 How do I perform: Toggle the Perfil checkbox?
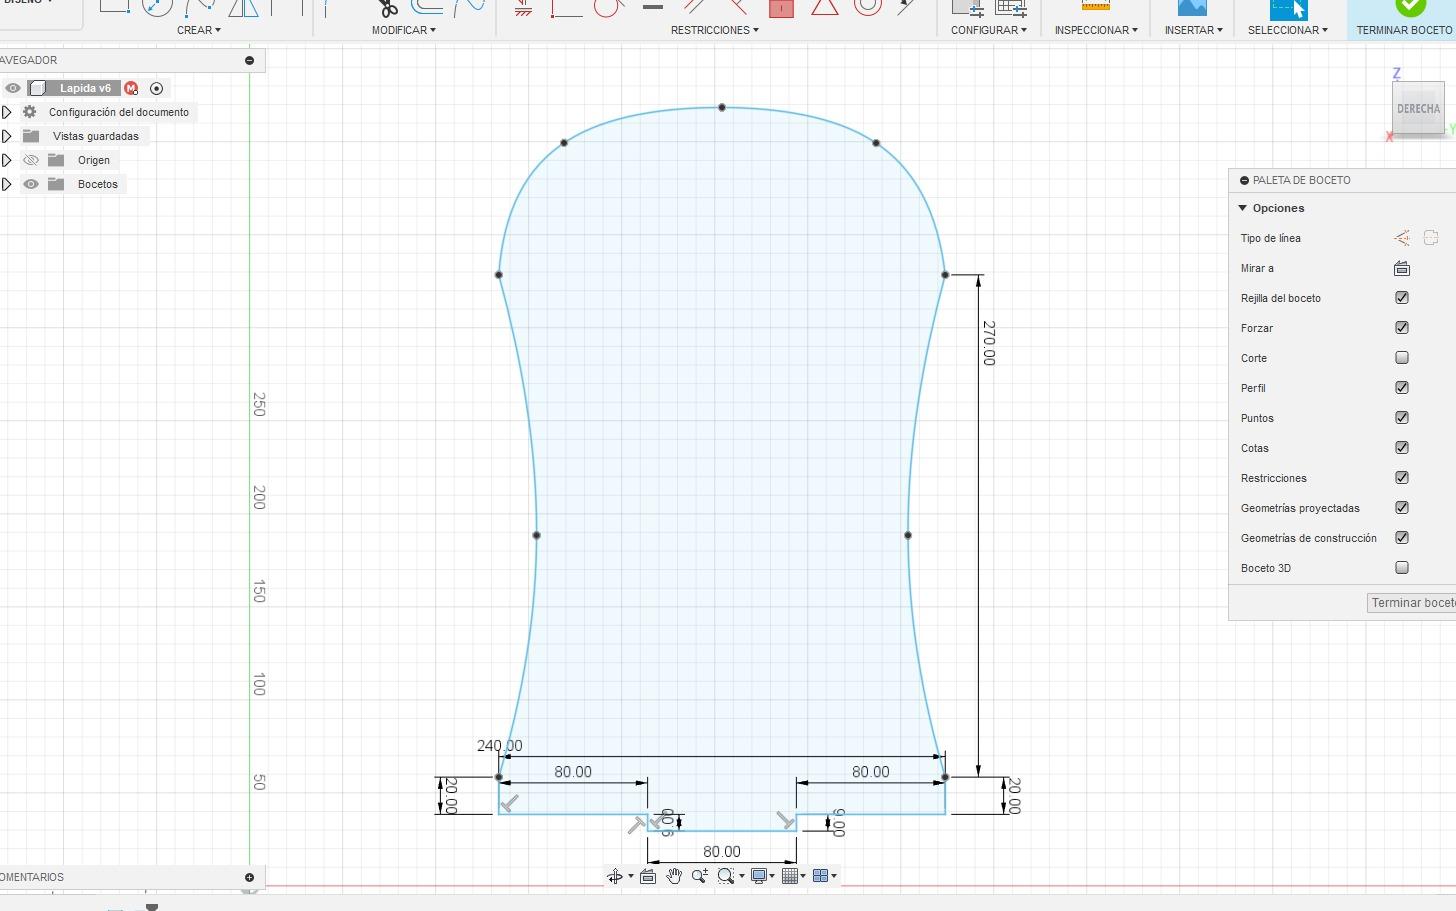pos(1402,388)
